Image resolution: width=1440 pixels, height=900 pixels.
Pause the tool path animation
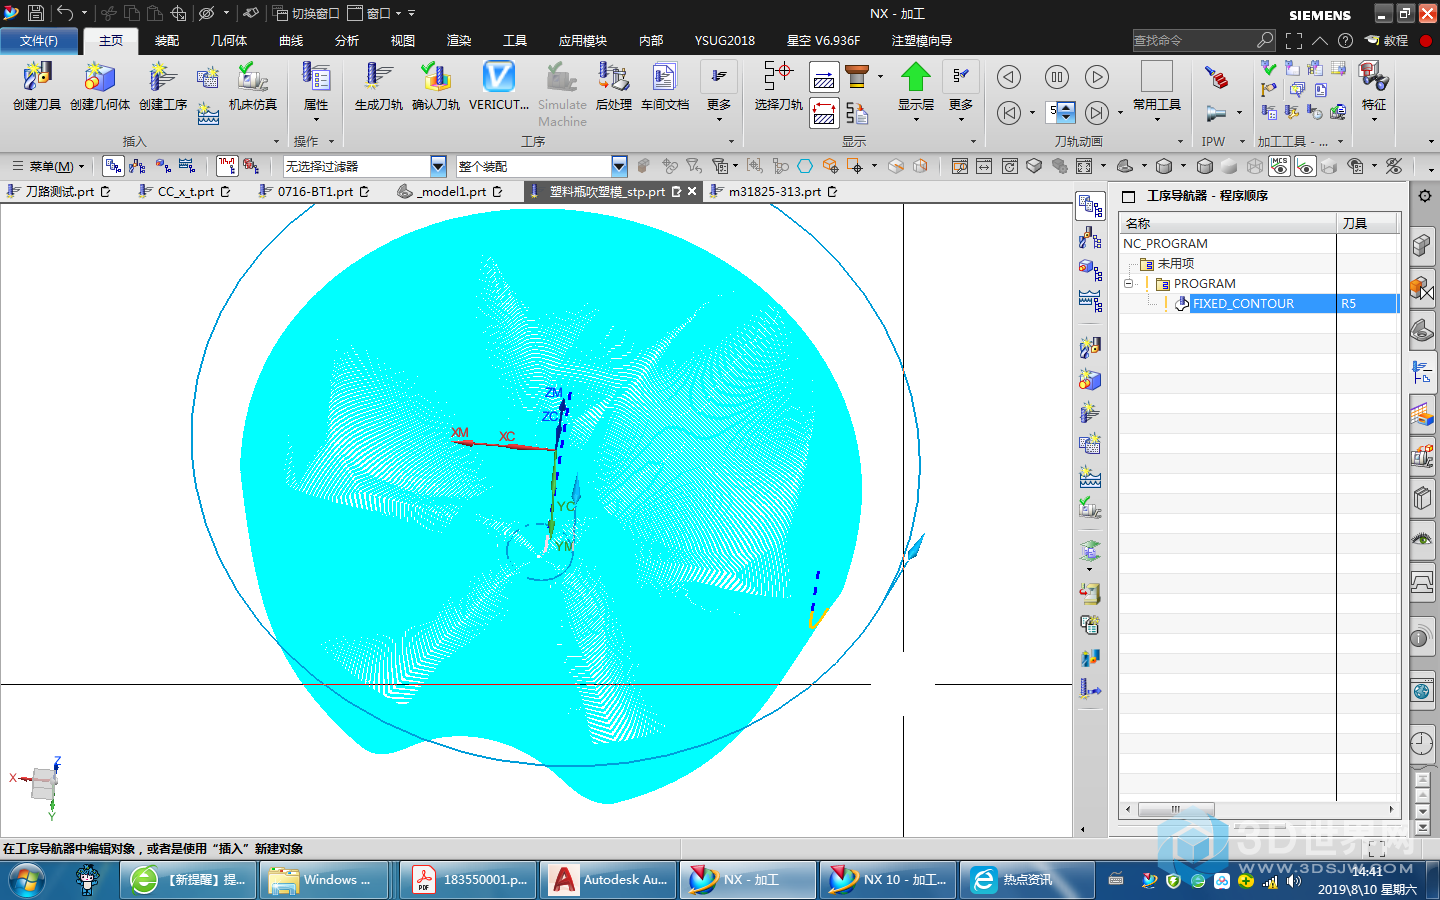(x=1057, y=77)
